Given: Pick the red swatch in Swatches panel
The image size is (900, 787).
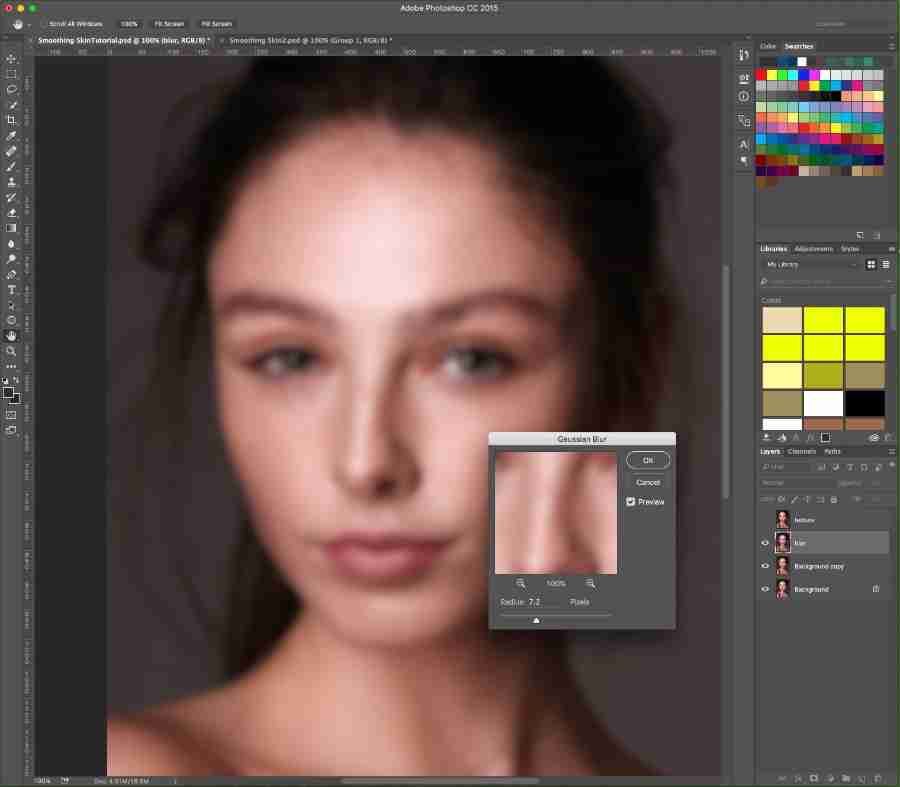Looking at the screenshot, I should point(761,75).
